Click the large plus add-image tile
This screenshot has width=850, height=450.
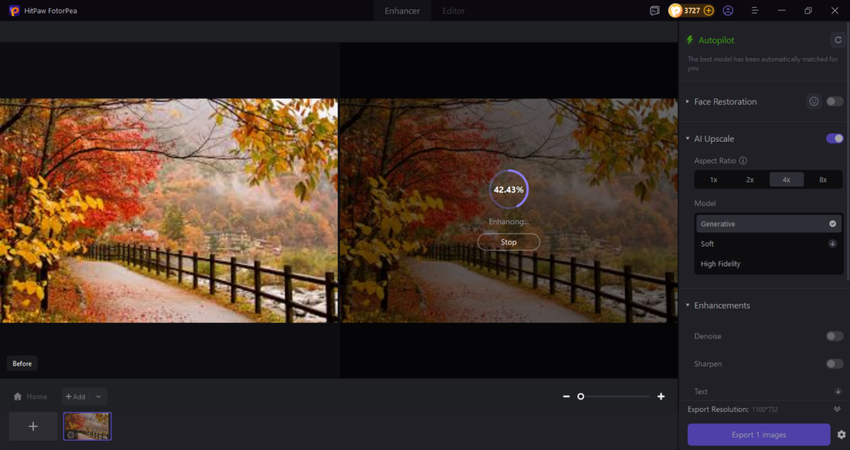33,426
